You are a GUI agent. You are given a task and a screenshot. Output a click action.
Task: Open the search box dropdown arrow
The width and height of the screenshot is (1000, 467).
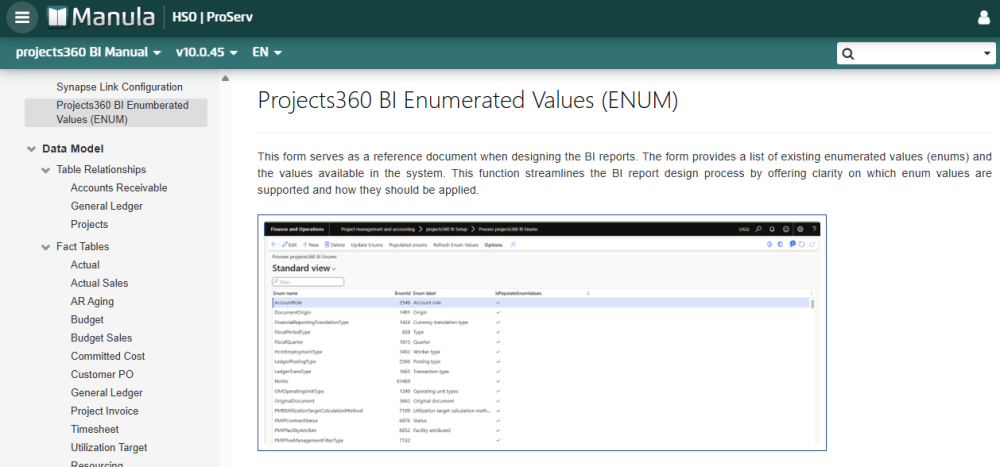click(987, 54)
